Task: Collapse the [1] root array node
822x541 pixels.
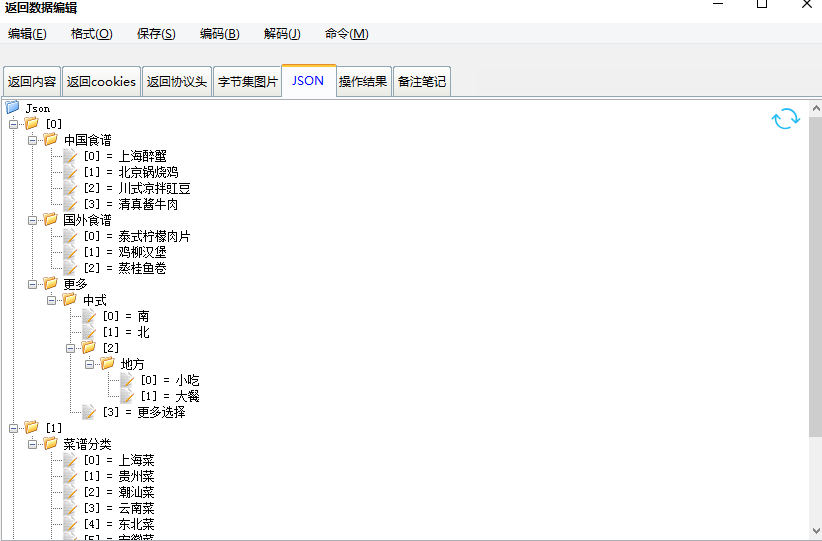Action: tap(14, 428)
